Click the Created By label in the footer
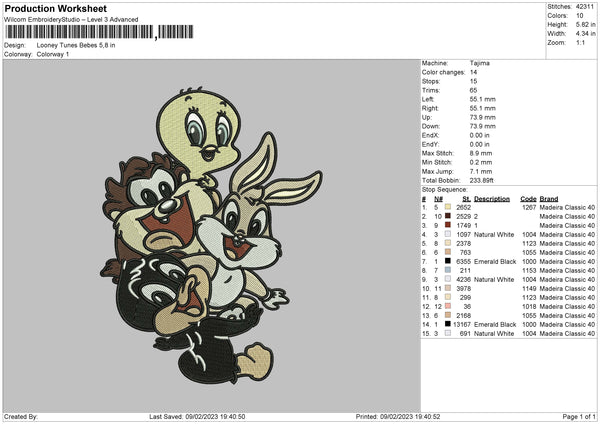The height and width of the screenshot is (424, 600). pos(21,417)
